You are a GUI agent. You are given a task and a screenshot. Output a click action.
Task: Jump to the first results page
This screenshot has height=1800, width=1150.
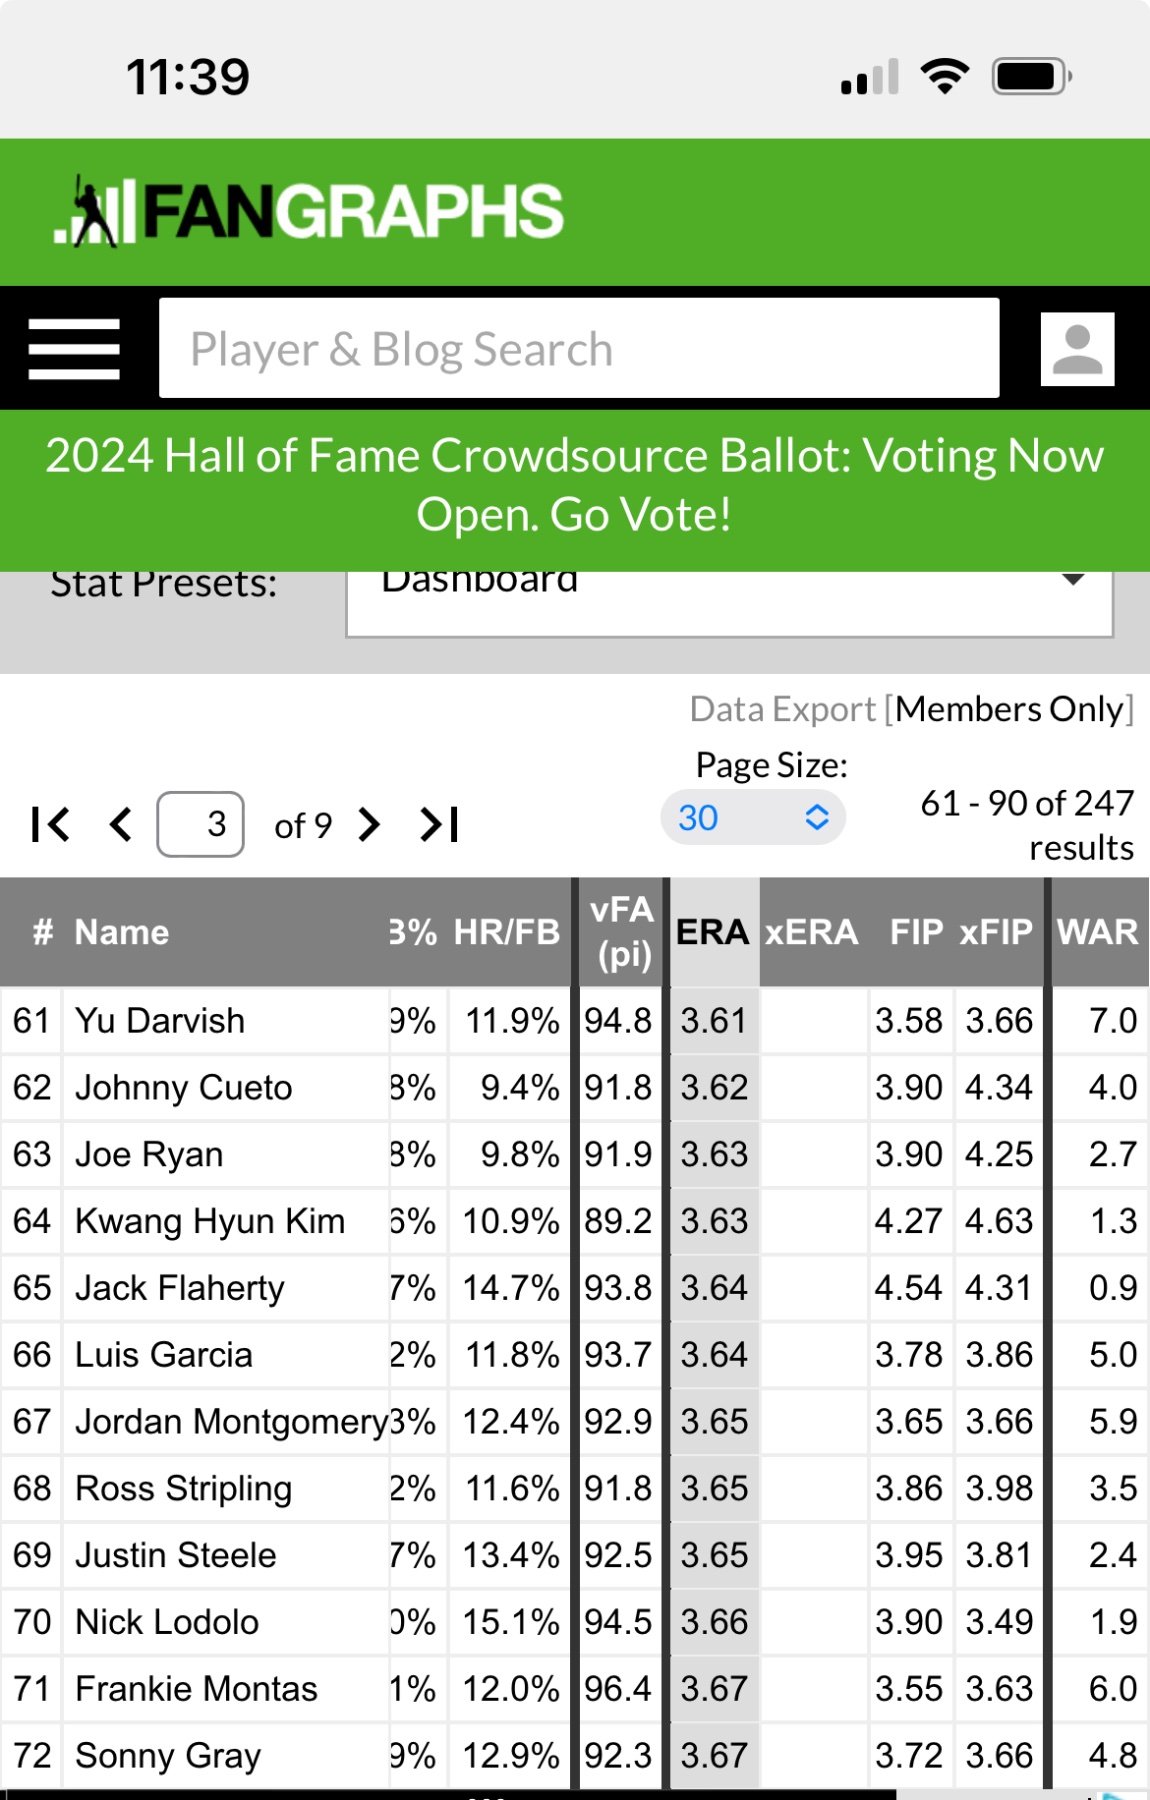click(x=50, y=825)
